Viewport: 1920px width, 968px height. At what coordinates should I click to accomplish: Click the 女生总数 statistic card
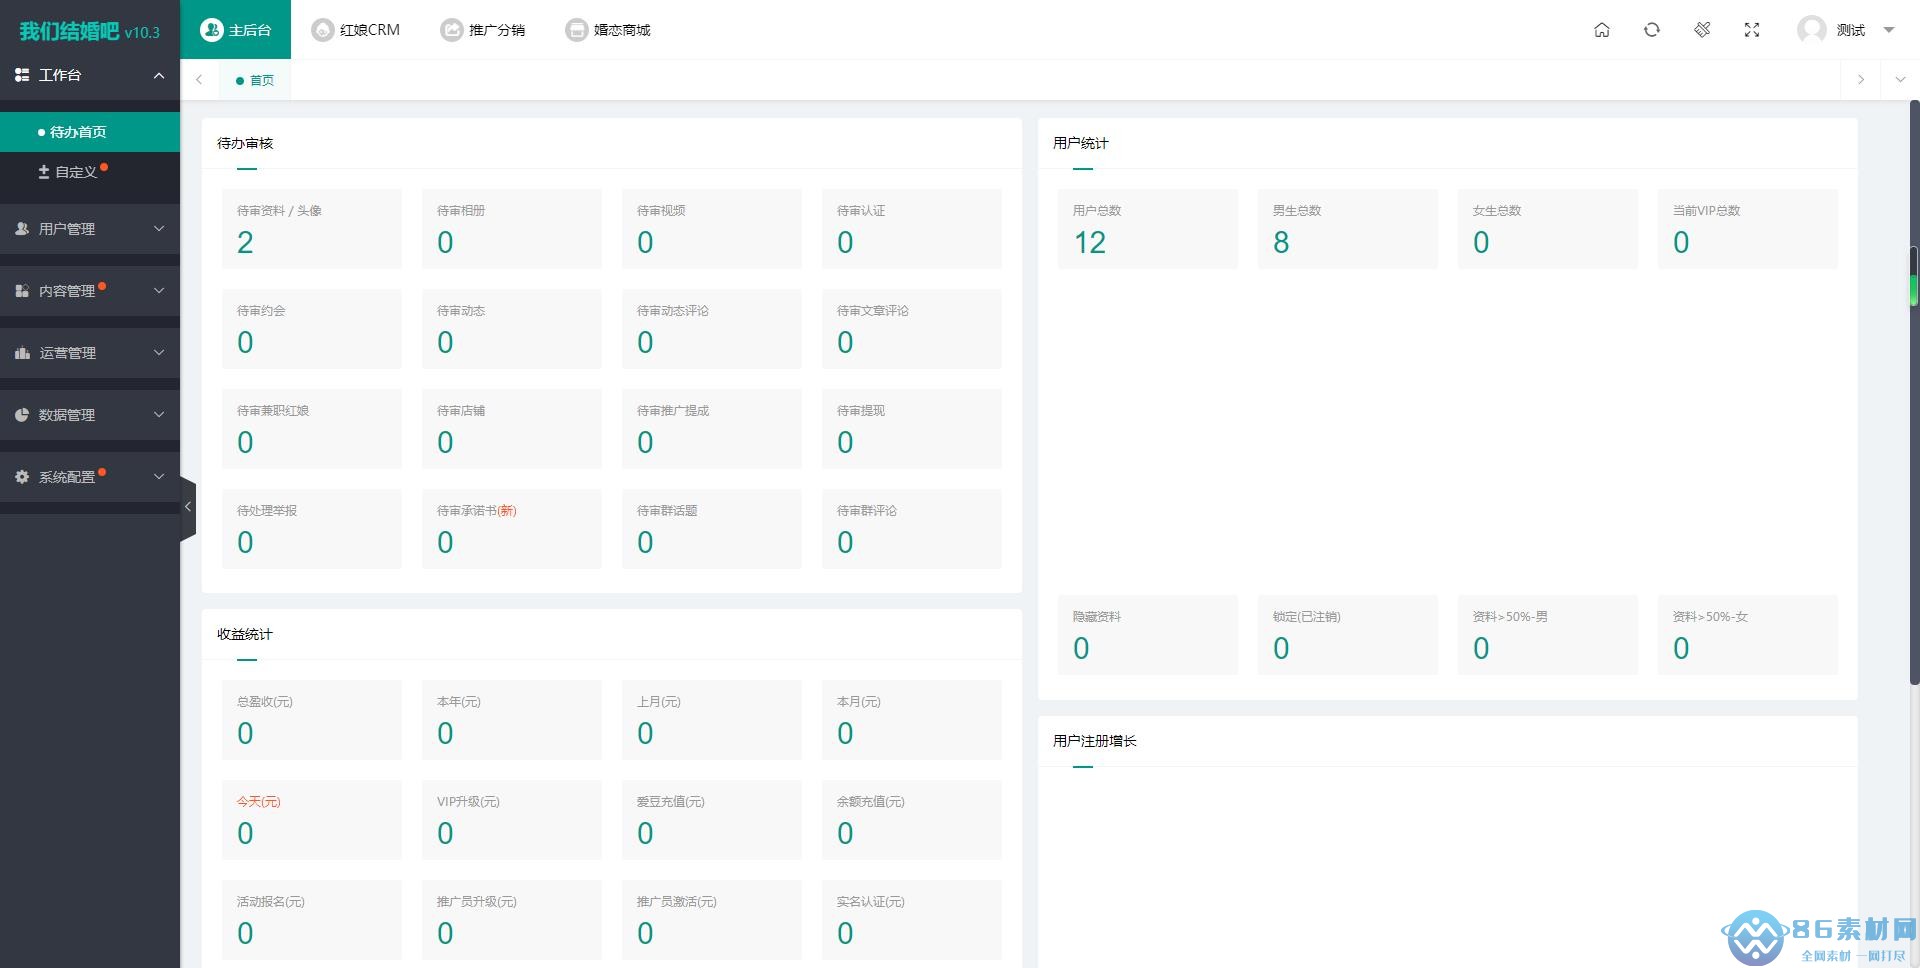[1548, 229]
